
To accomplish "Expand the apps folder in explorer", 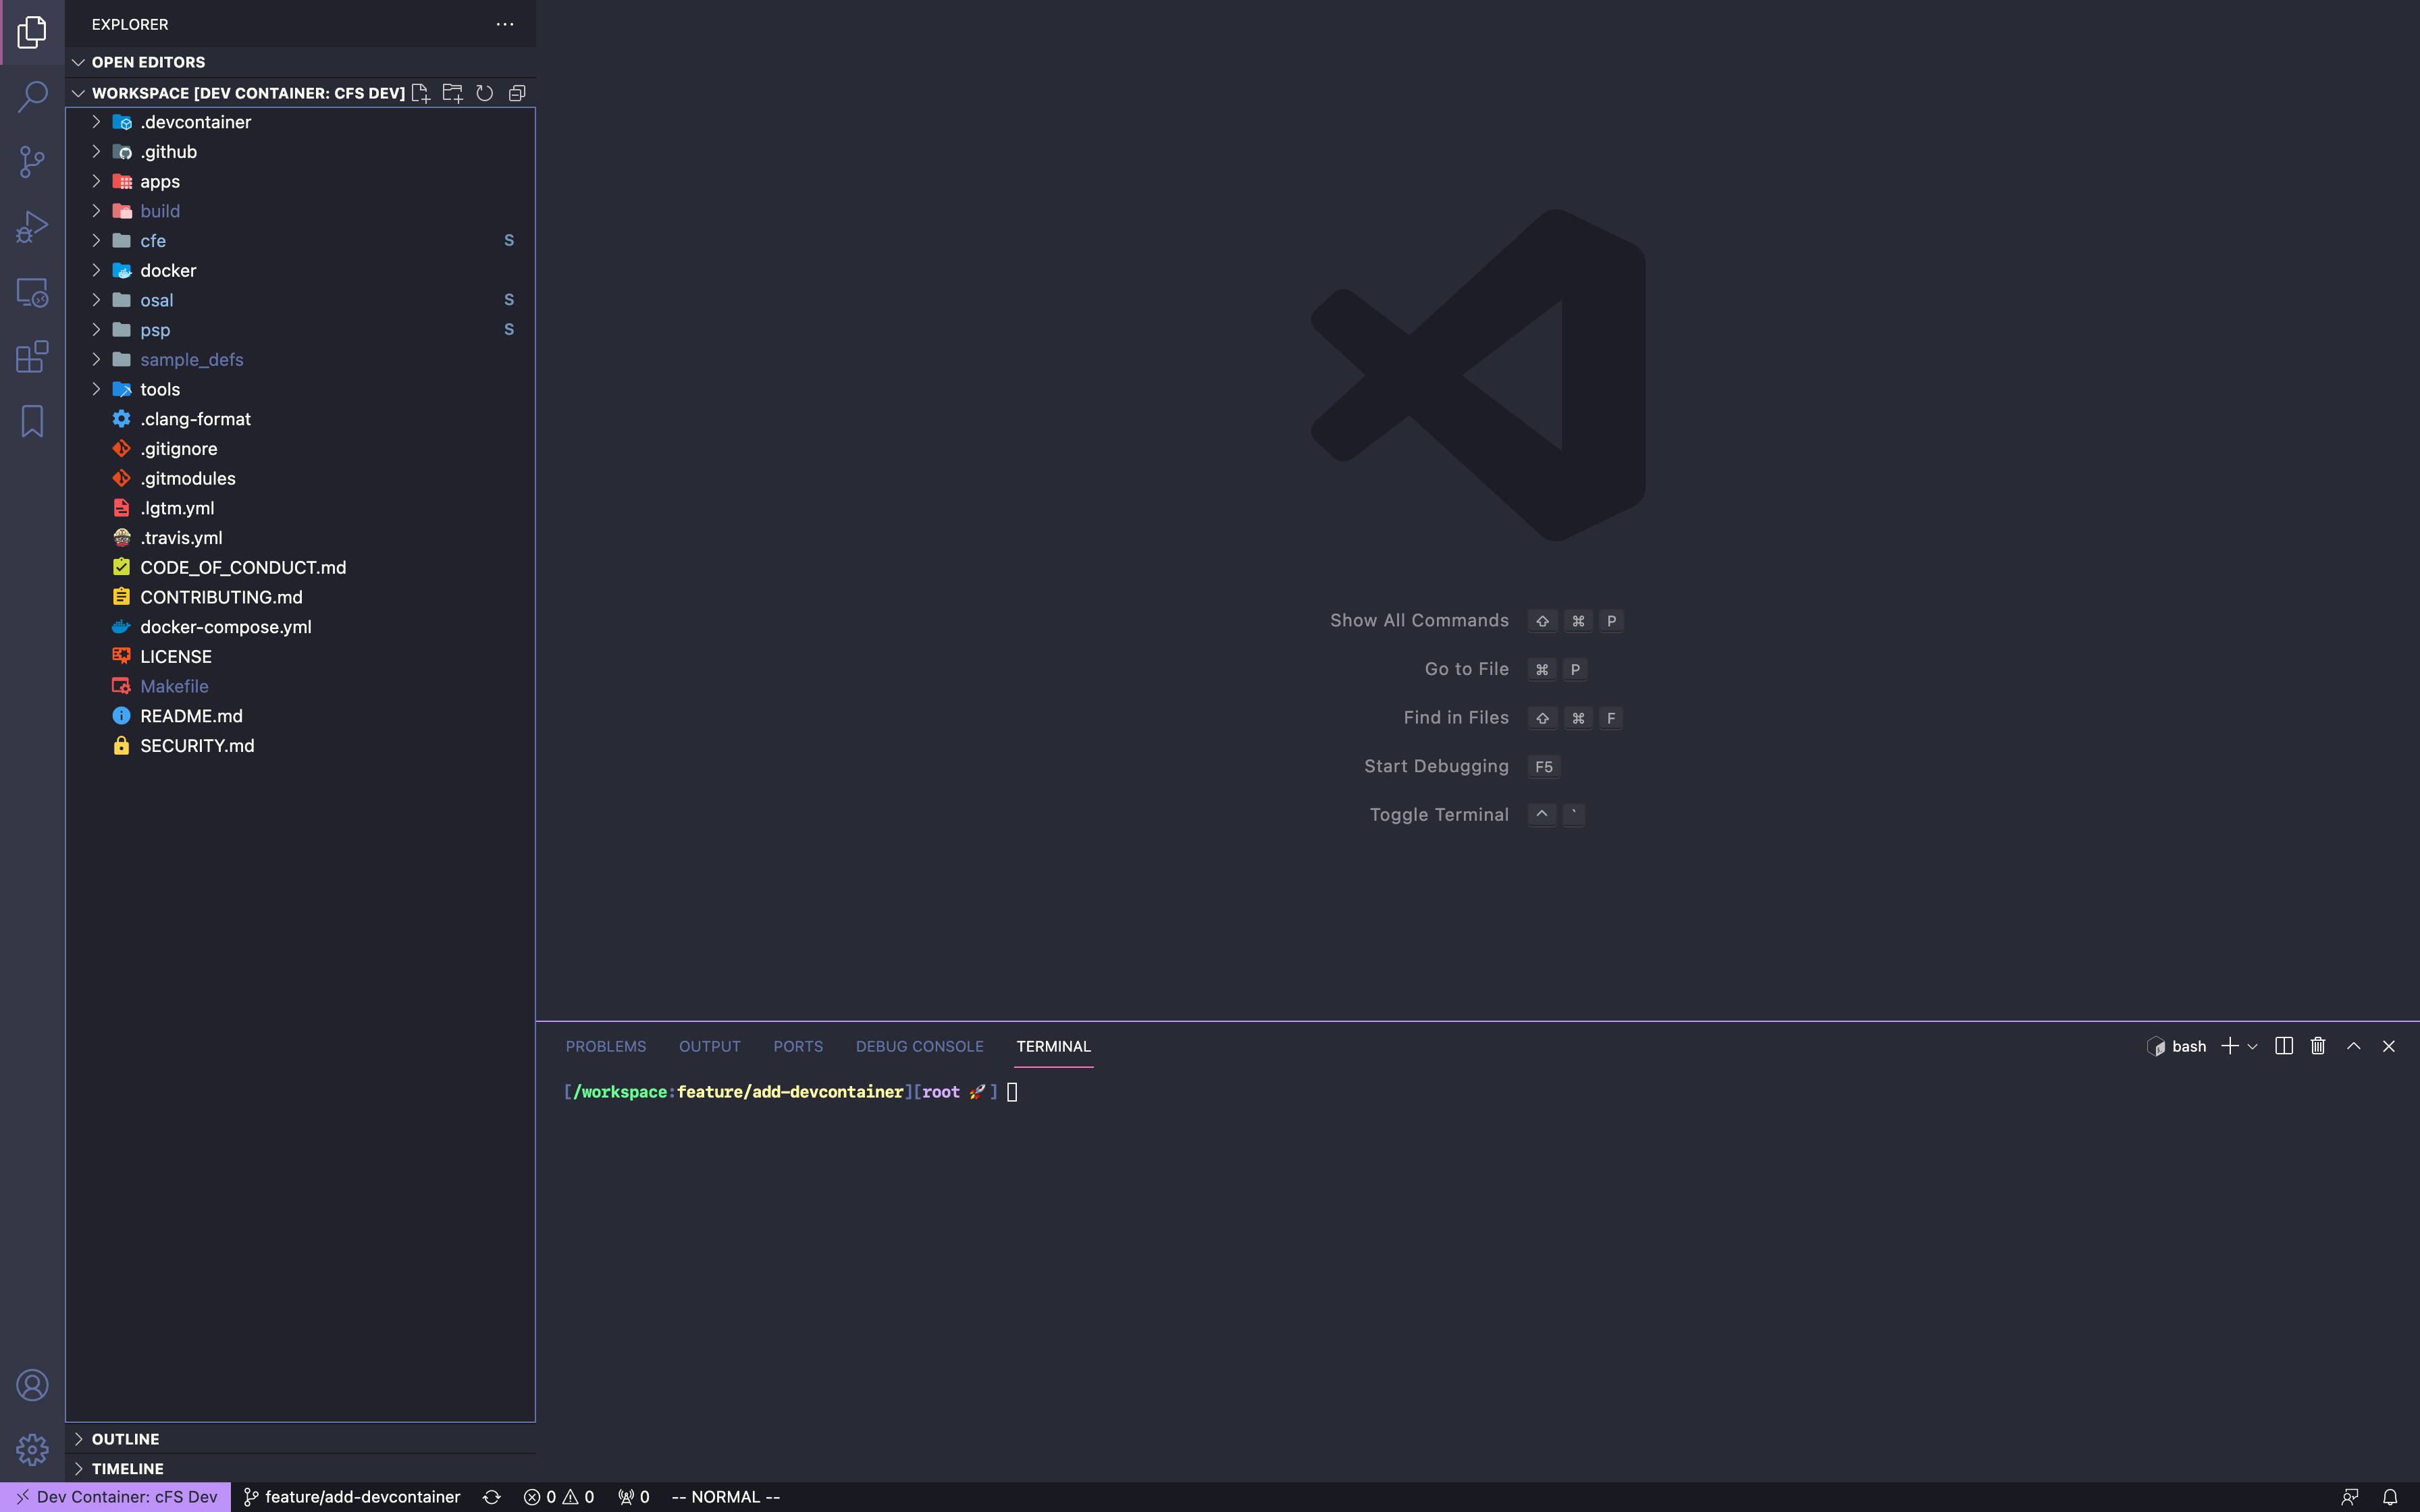I will coord(159,181).
